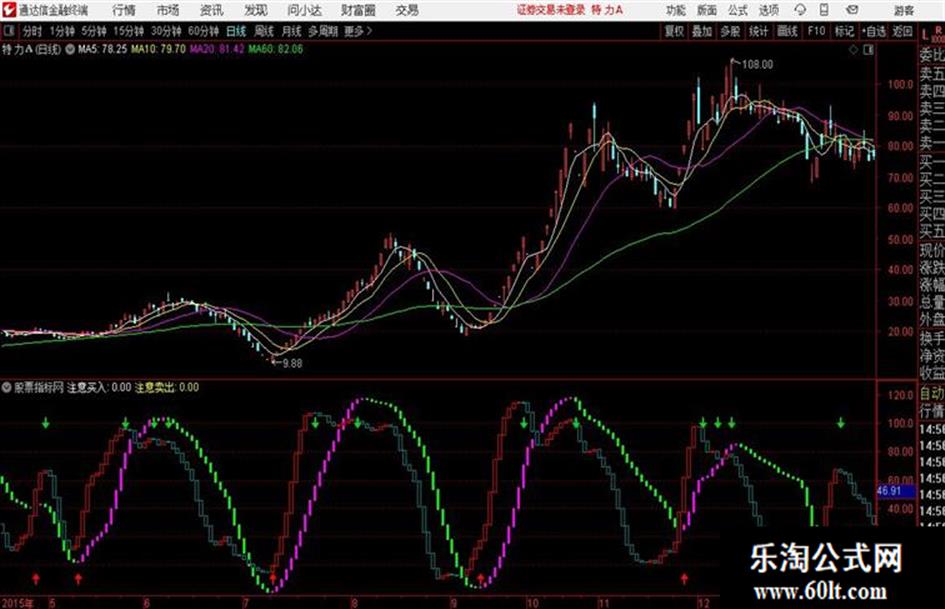Click the MA60: 82.06 indicator value
945x609 pixels.
[x=276, y=49]
